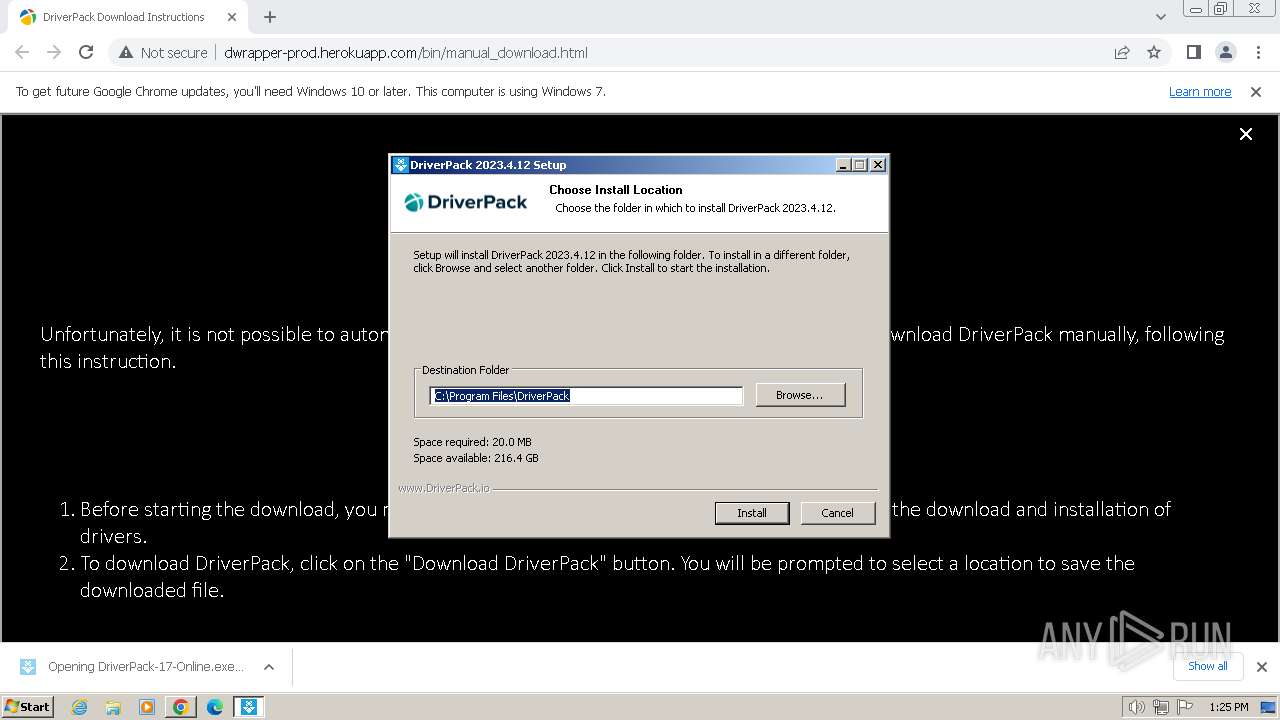
Task: Expand the tab search dropdown
Action: click(1160, 17)
